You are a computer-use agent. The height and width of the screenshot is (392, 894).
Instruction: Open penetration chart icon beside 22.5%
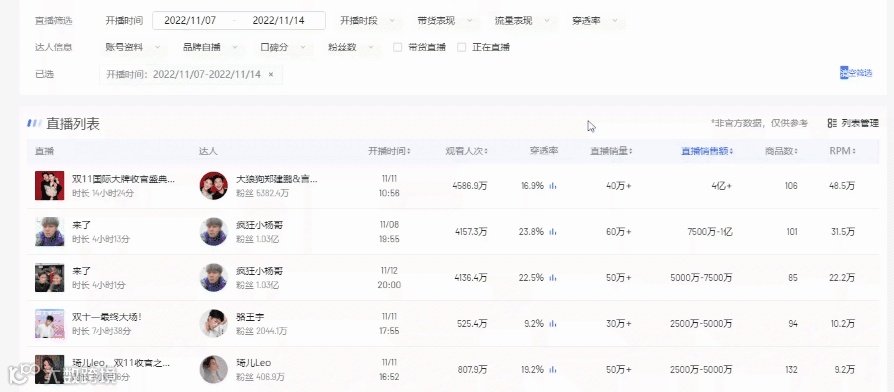552,278
